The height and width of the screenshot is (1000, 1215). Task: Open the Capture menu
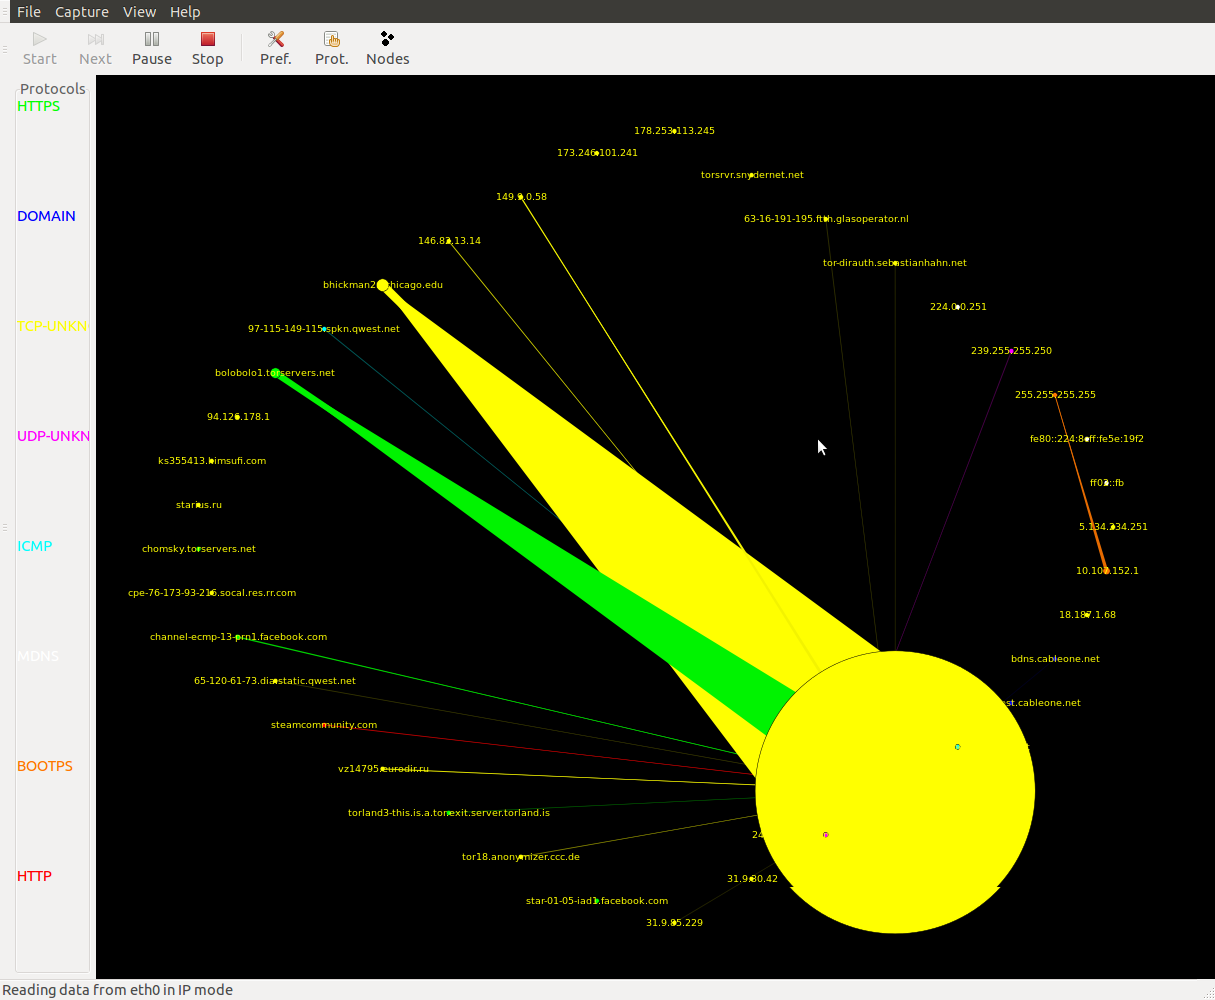coord(82,12)
